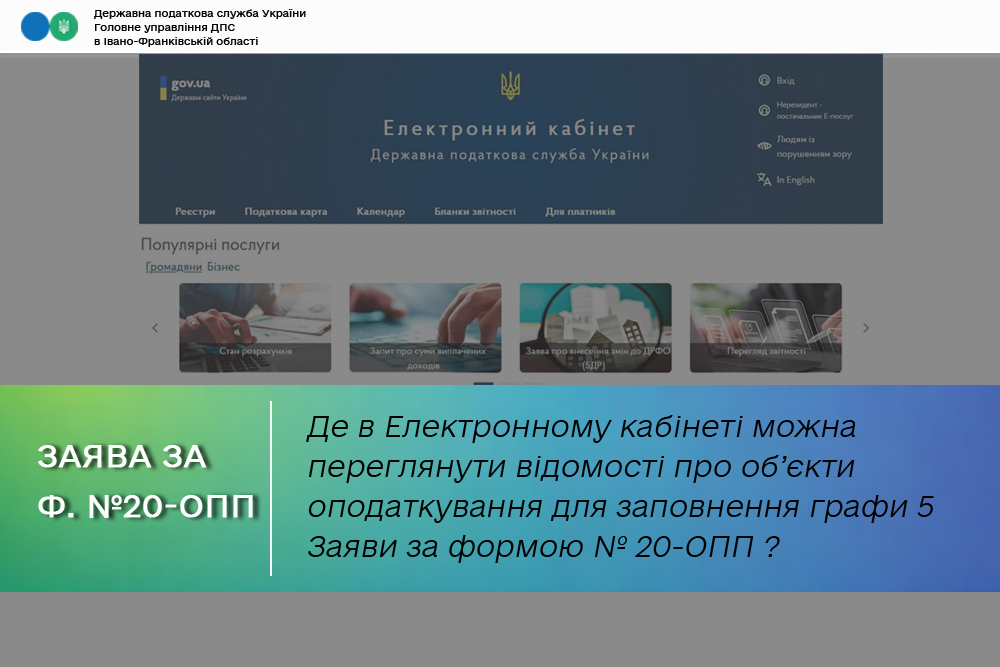Show previous popular services with left arrow
1000x667 pixels.
pos(155,328)
